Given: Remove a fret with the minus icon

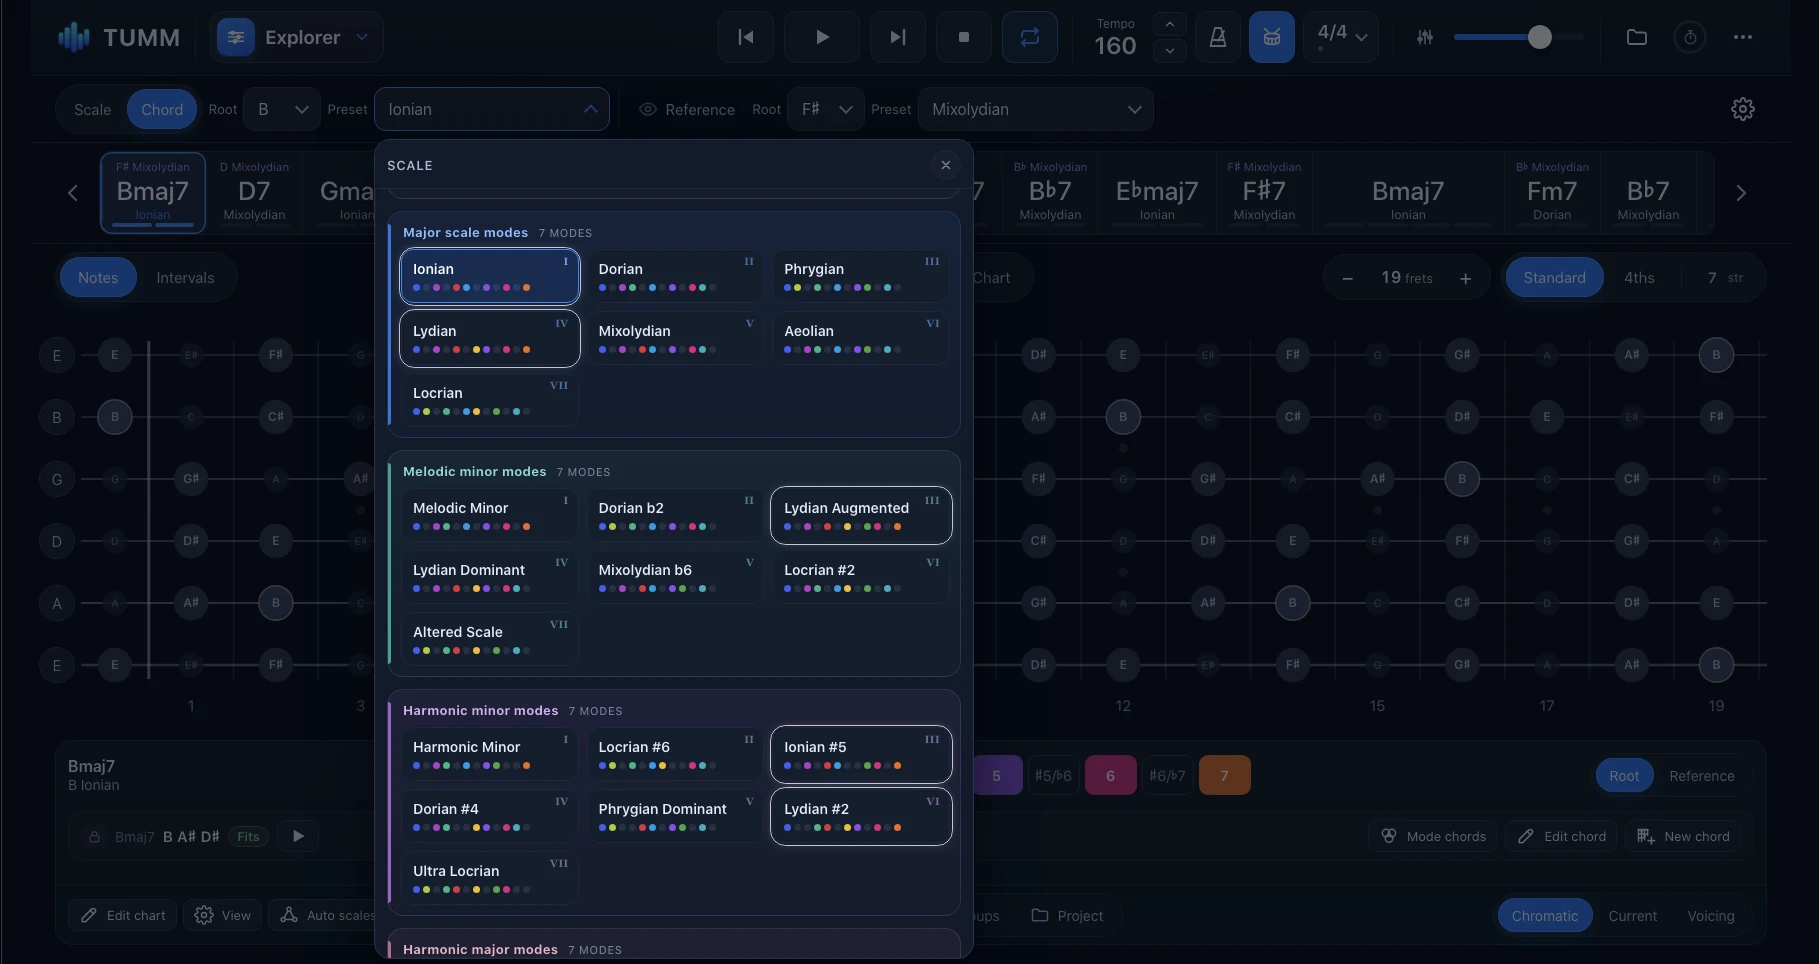Looking at the screenshot, I should (1347, 278).
